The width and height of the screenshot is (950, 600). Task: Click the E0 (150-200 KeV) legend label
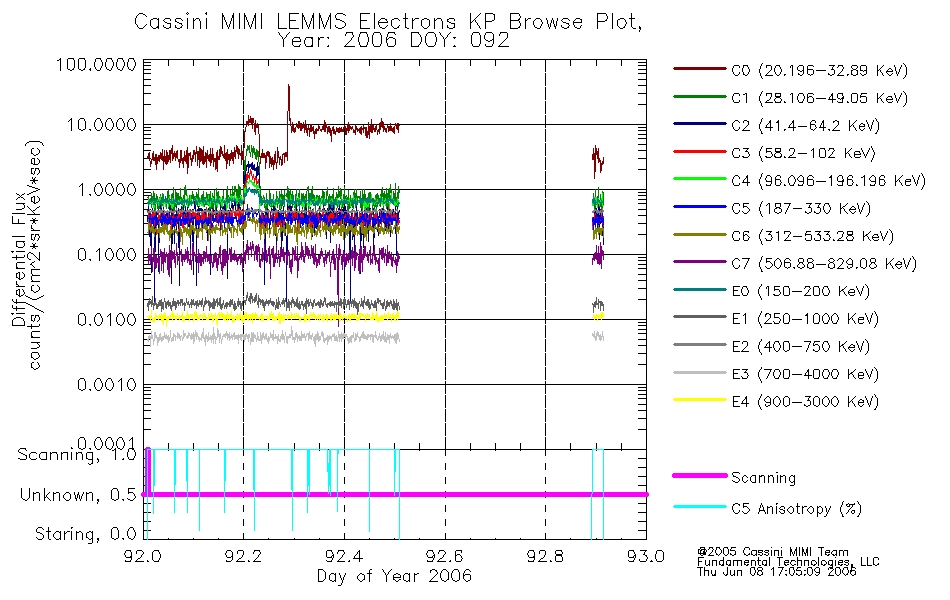(x=800, y=292)
